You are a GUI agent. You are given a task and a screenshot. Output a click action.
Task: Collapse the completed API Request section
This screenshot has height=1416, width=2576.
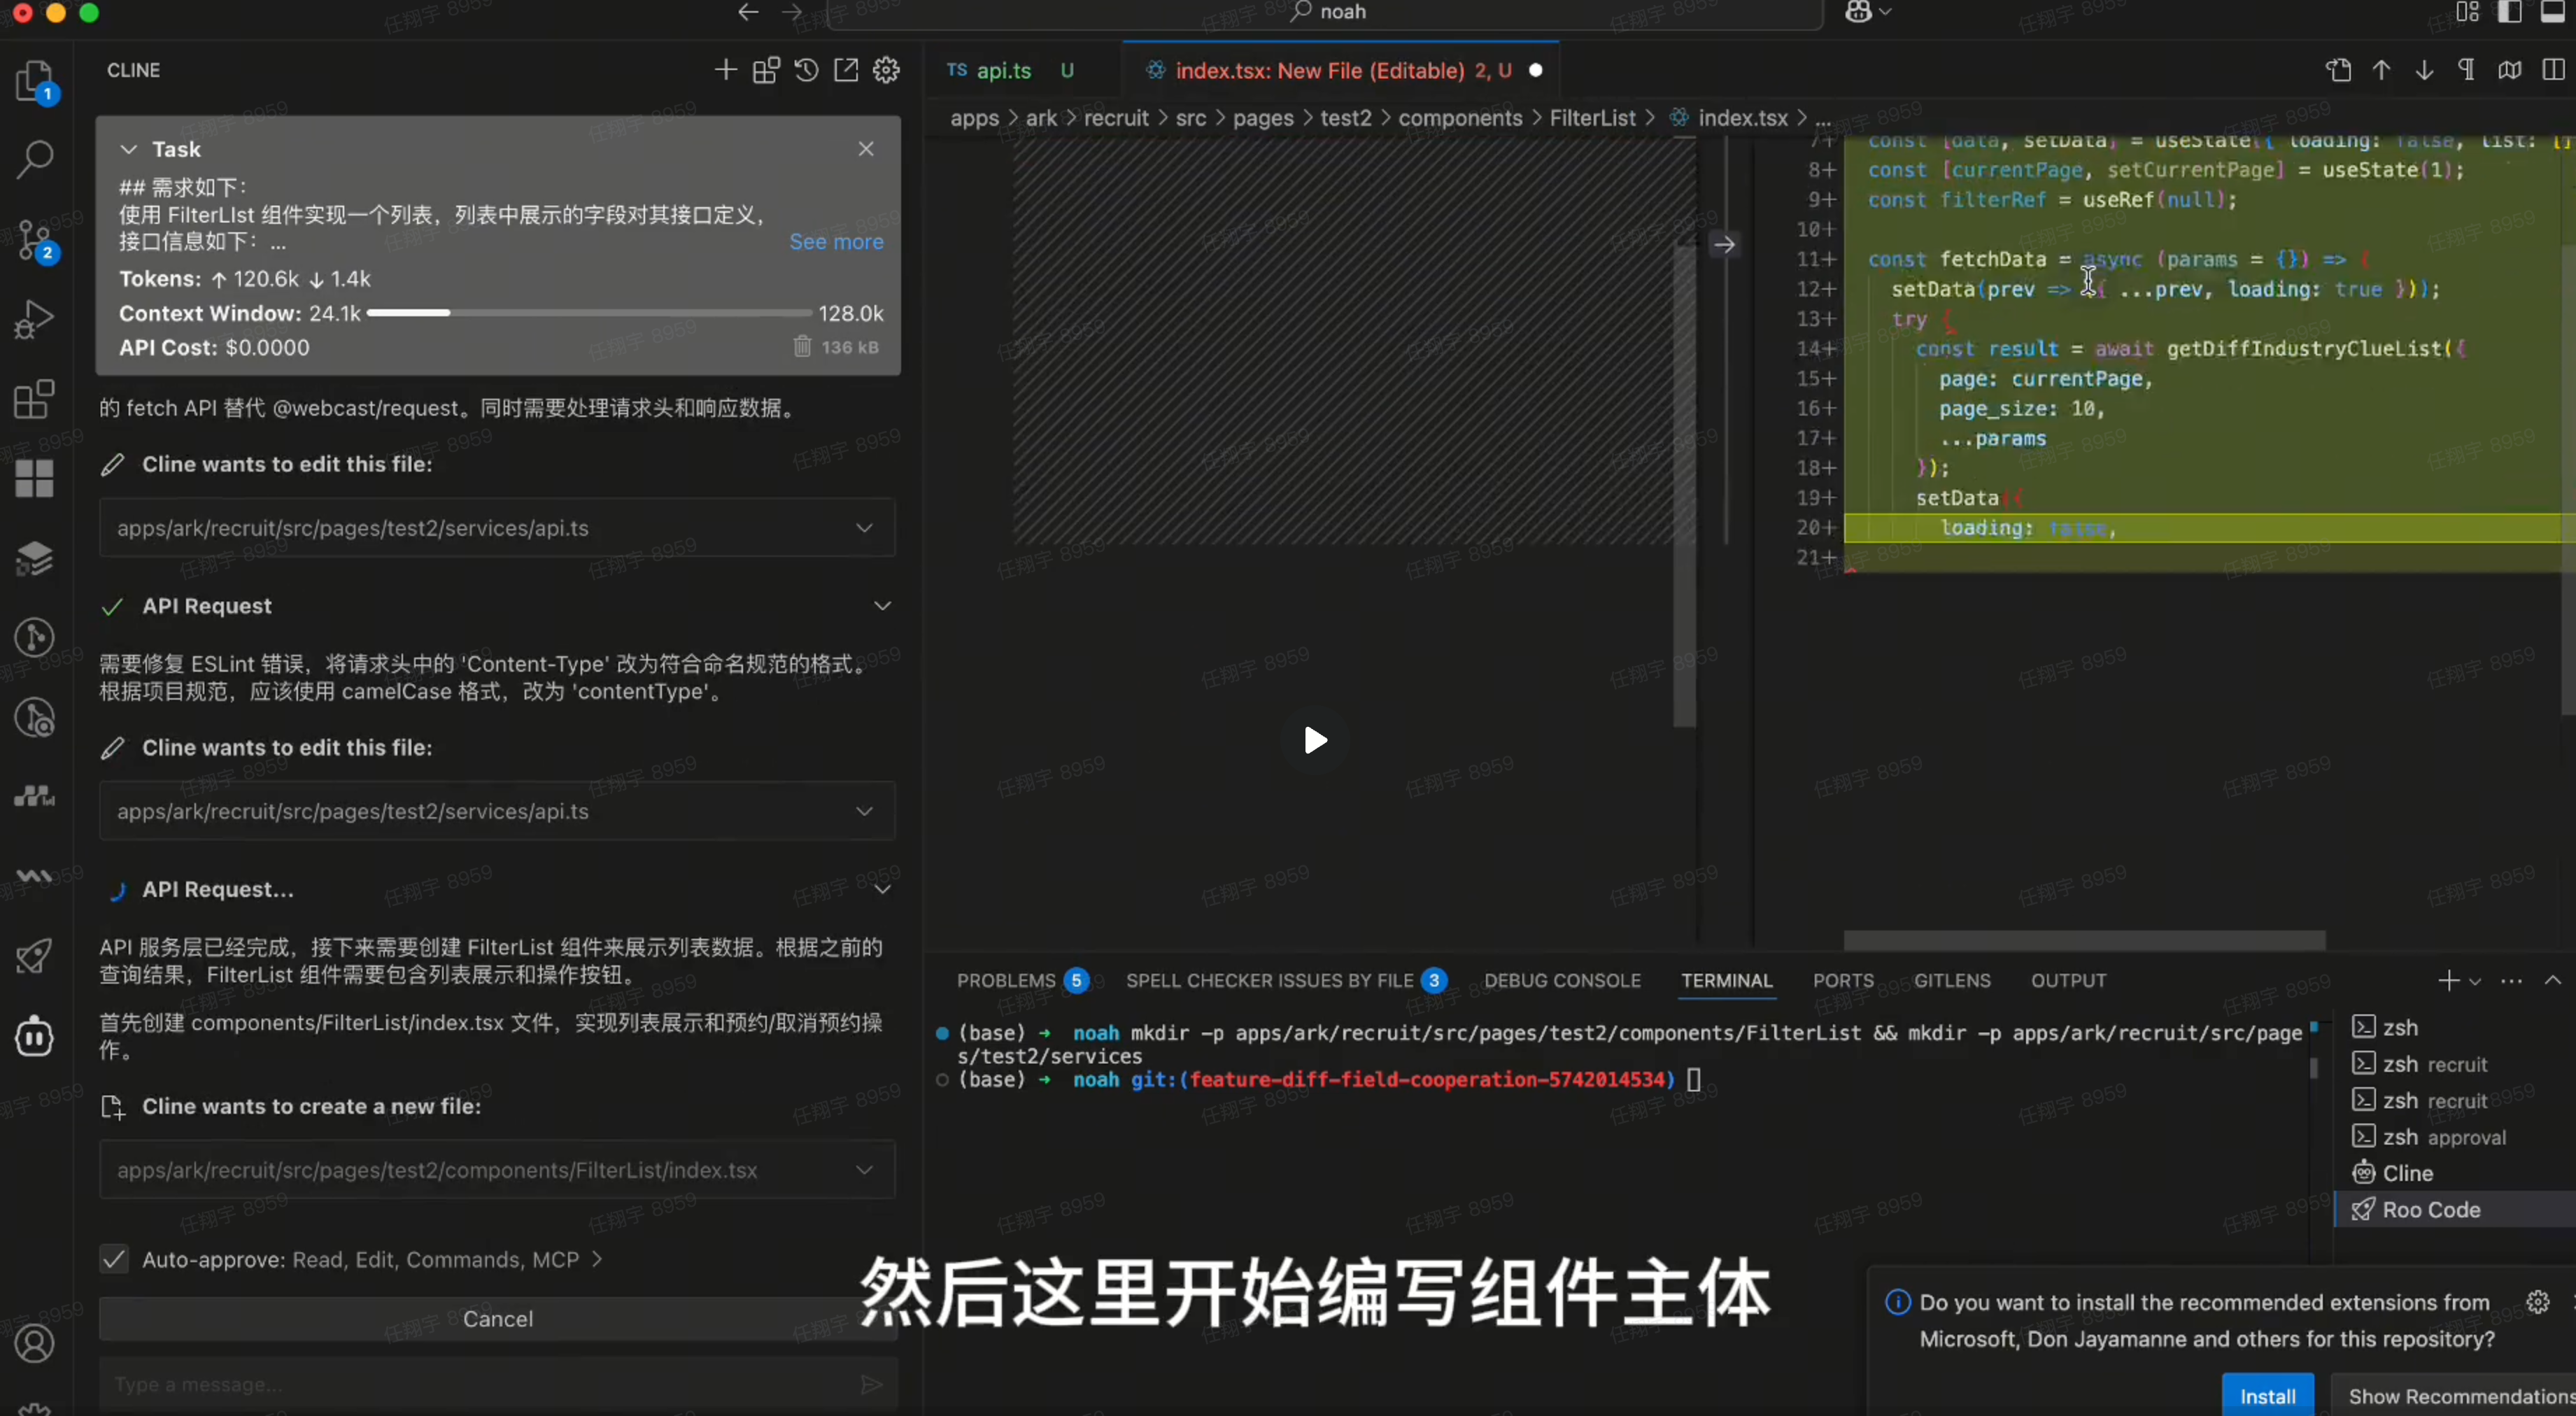pyautogui.click(x=882, y=606)
